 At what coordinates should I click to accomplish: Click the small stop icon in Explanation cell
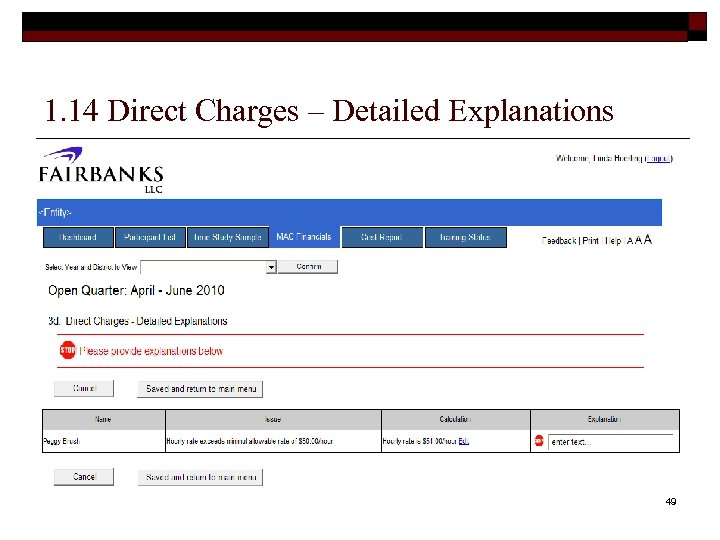click(x=539, y=441)
